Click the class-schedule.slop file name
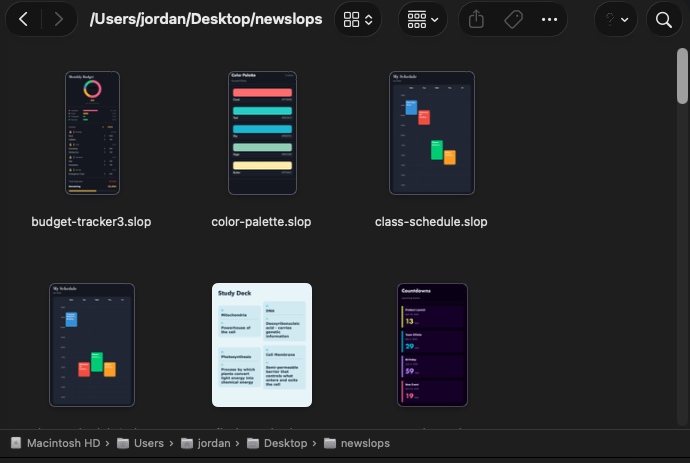 431,222
